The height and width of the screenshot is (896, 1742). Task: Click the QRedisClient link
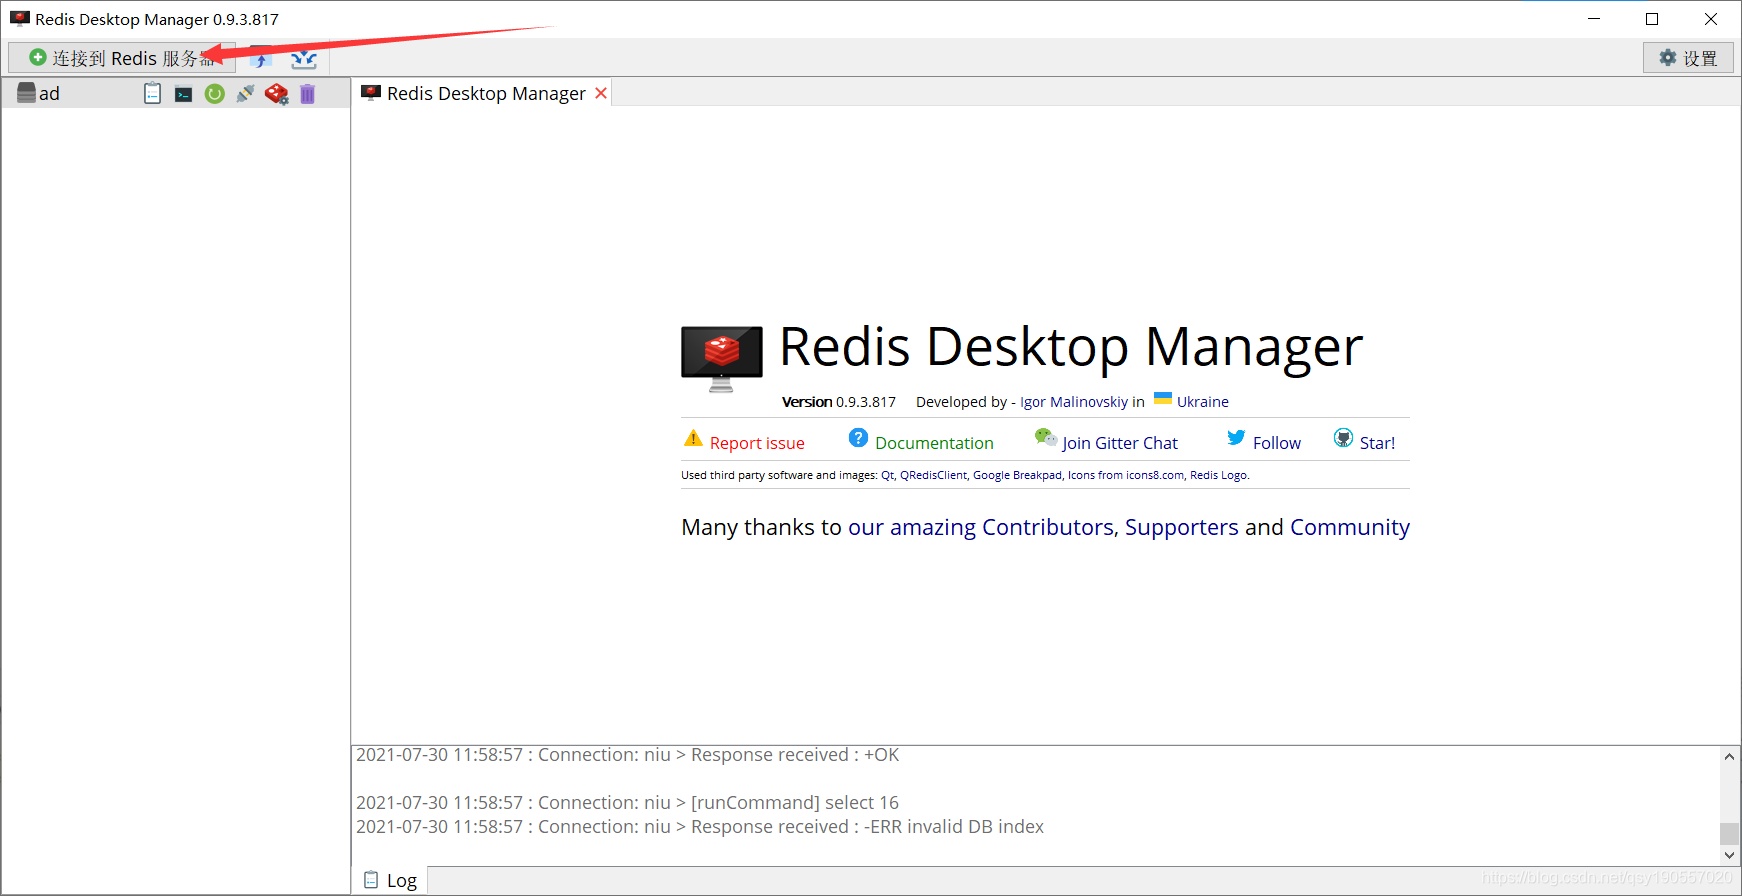point(933,475)
